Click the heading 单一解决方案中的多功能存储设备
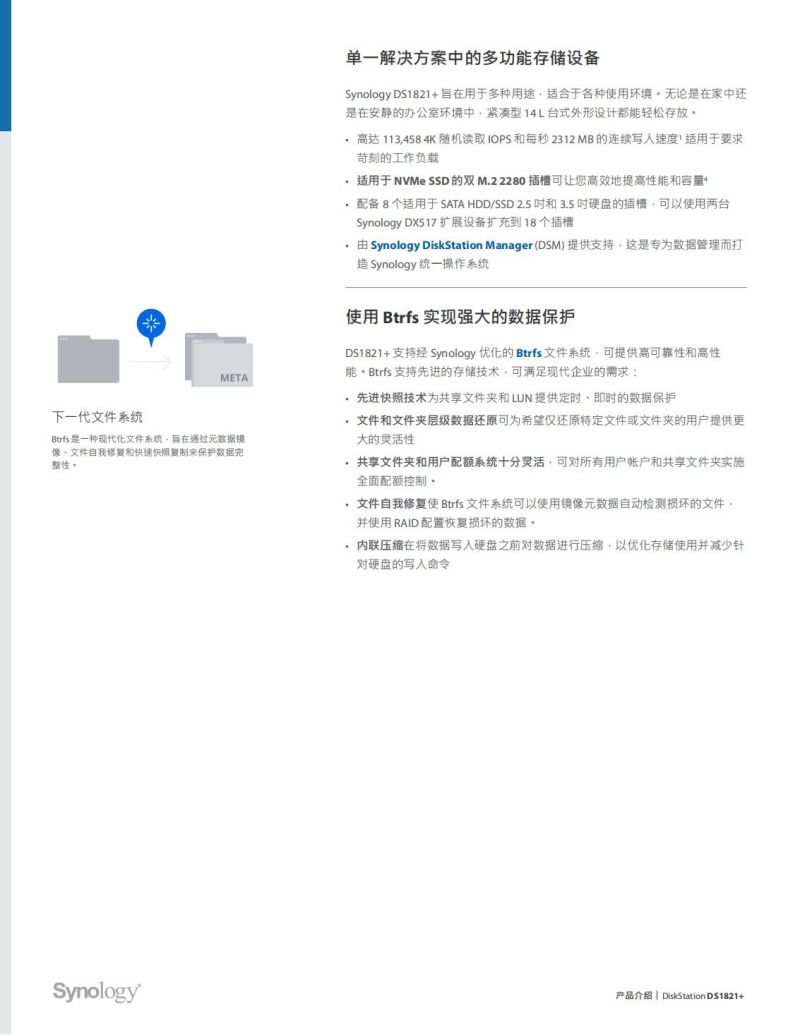This screenshot has width=800, height=1035. coord(472,57)
